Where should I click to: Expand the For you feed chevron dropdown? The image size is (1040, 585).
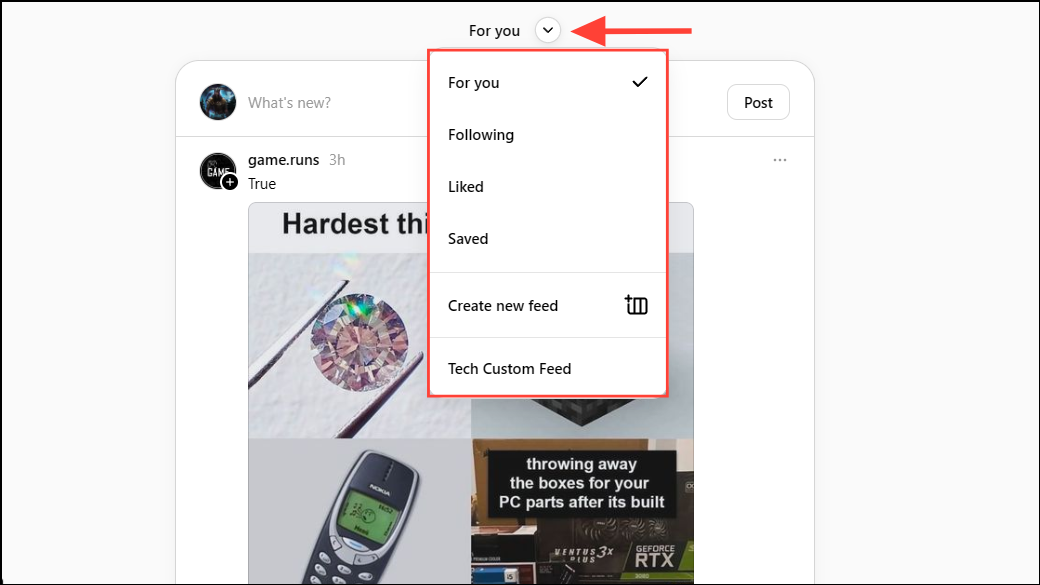pyautogui.click(x=548, y=31)
